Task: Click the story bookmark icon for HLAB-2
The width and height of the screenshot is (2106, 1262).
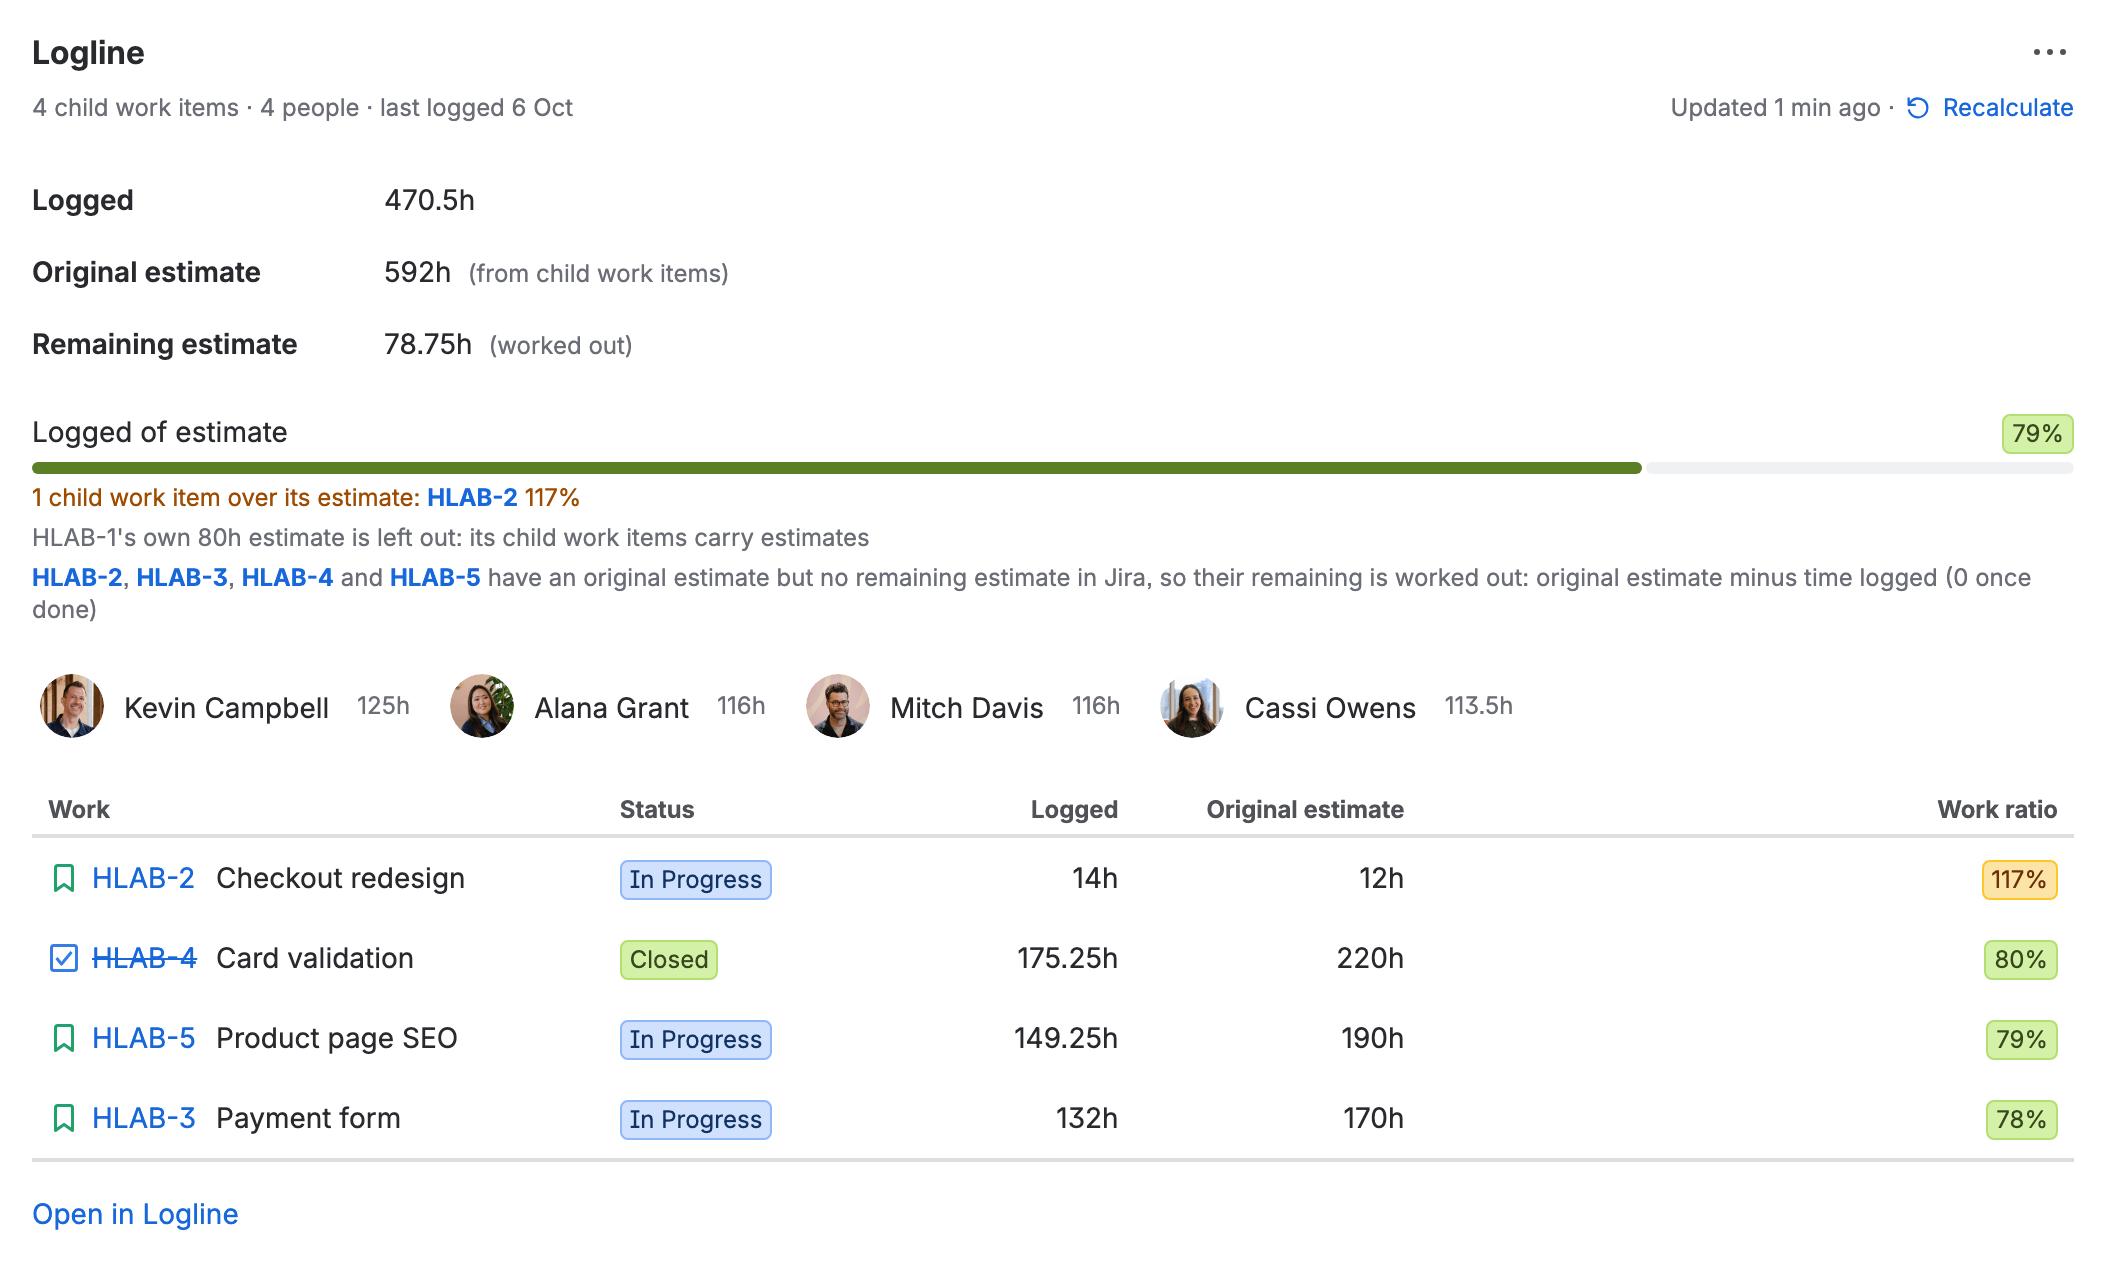Action: (x=63, y=878)
